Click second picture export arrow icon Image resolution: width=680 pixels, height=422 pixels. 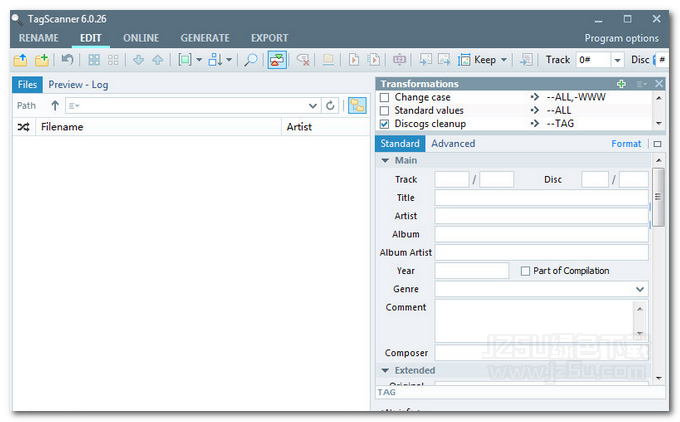[444, 60]
